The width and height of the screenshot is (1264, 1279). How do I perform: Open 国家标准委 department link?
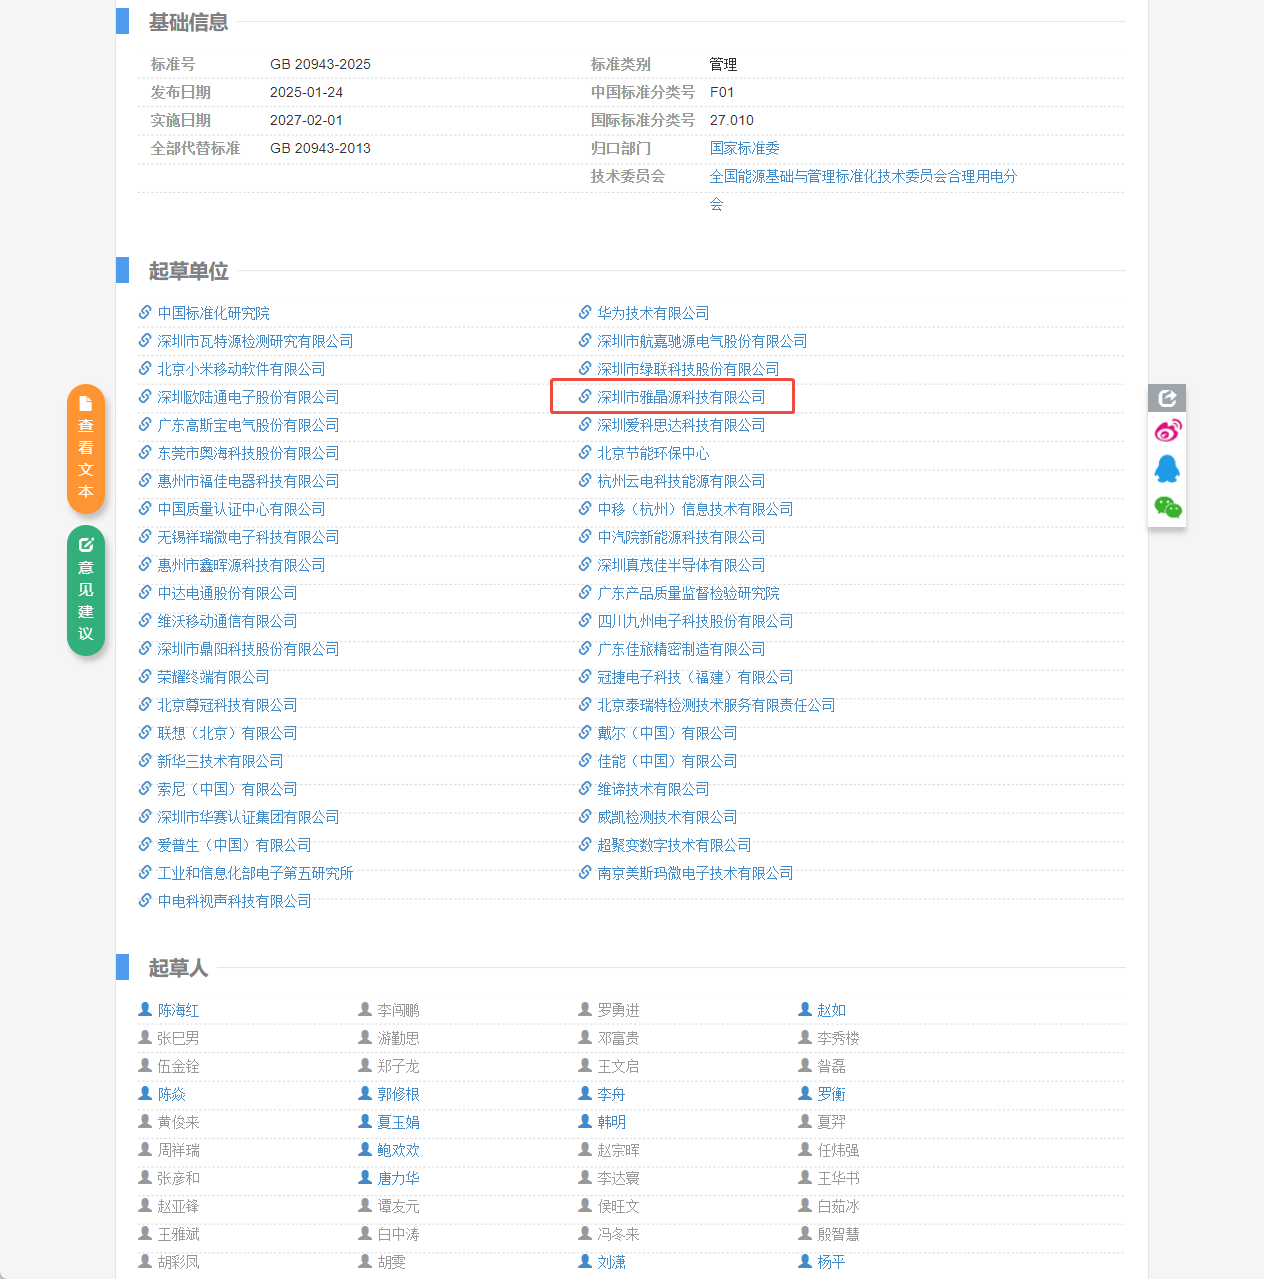pyautogui.click(x=744, y=148)
